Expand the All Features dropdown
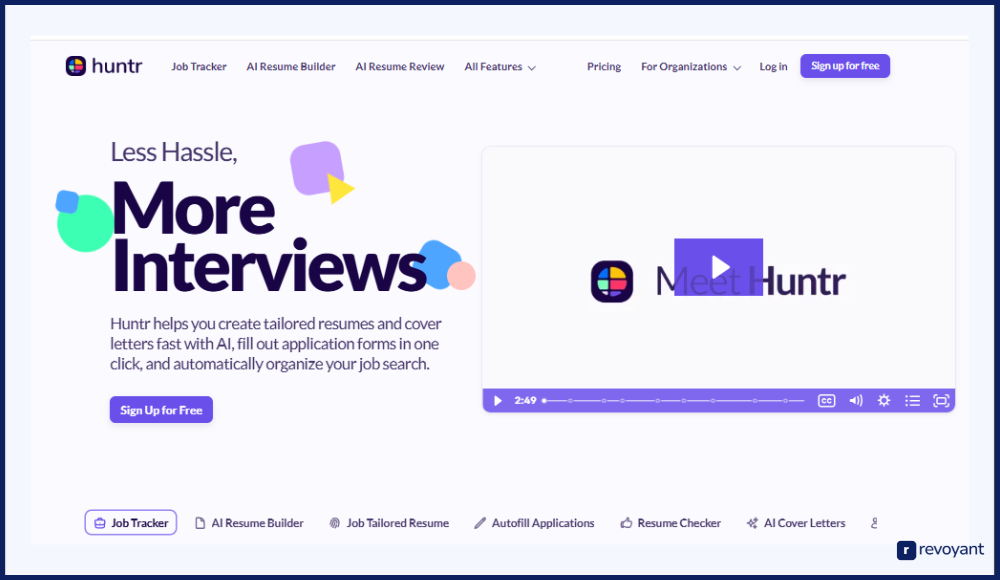Screen dimensions: 1000x580 (x=500, y=66)
